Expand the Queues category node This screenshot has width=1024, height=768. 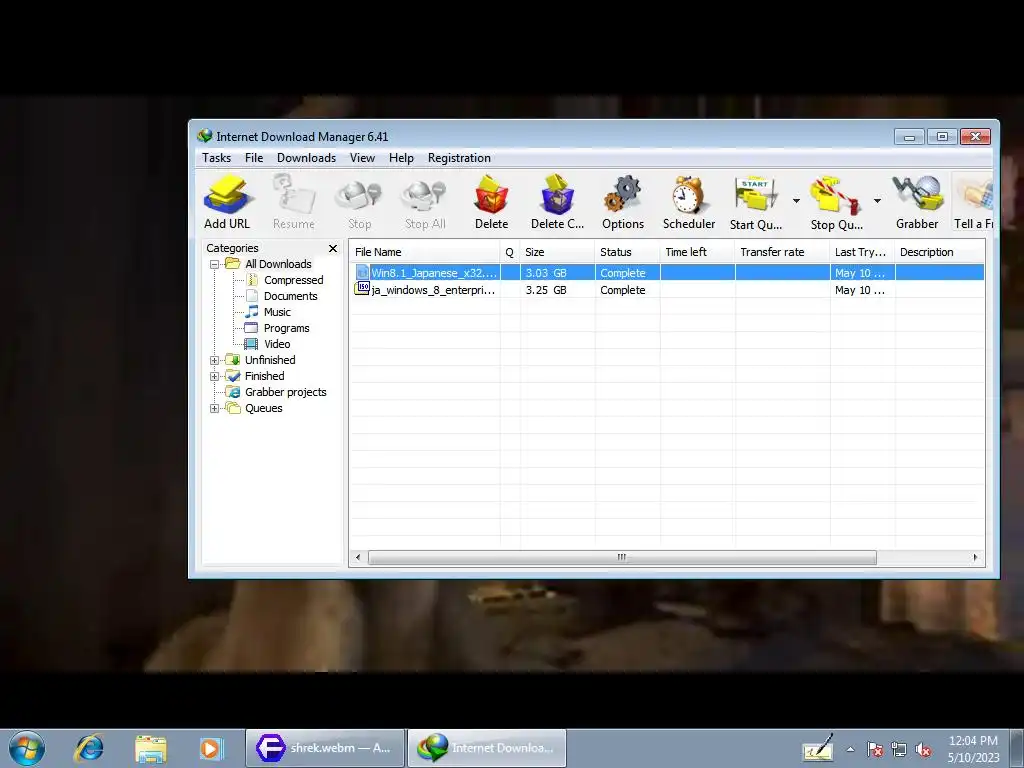tap(214, 408)
